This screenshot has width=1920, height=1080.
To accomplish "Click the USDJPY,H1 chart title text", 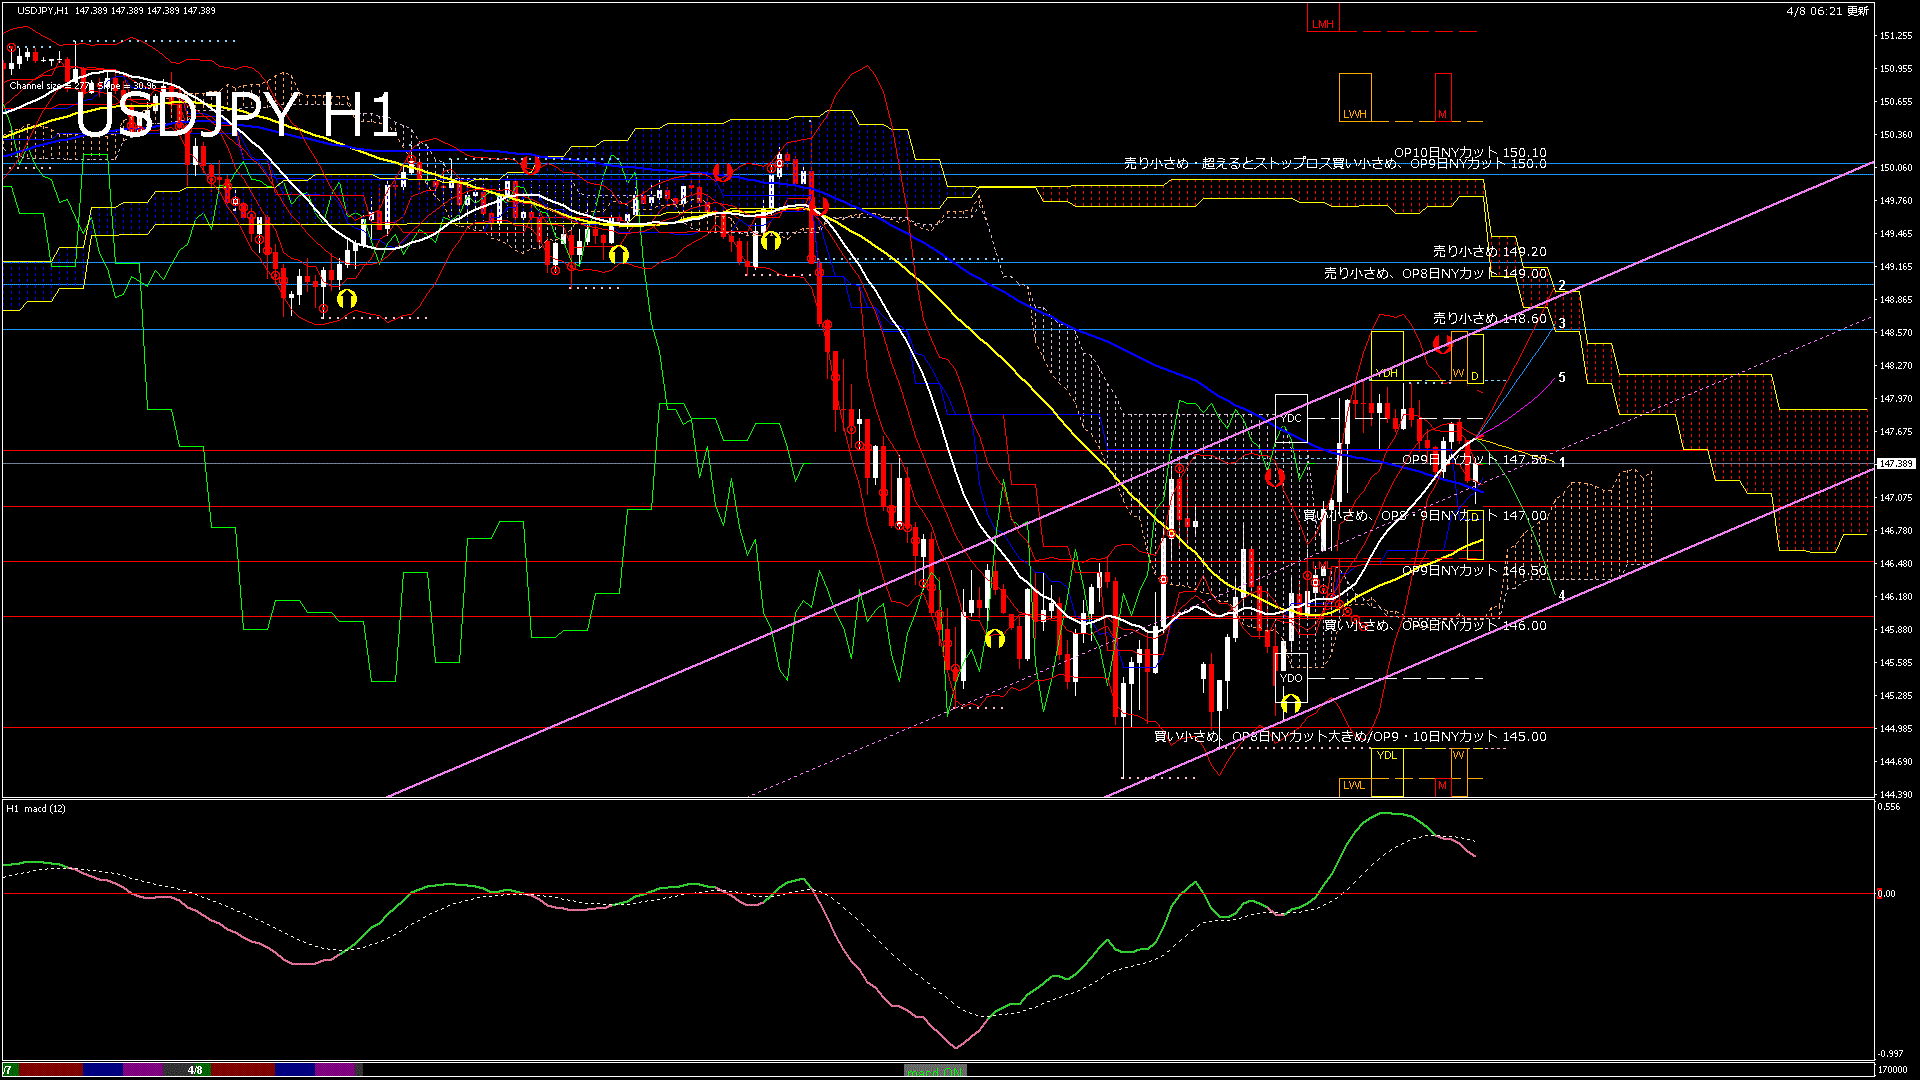I will 43,11.
